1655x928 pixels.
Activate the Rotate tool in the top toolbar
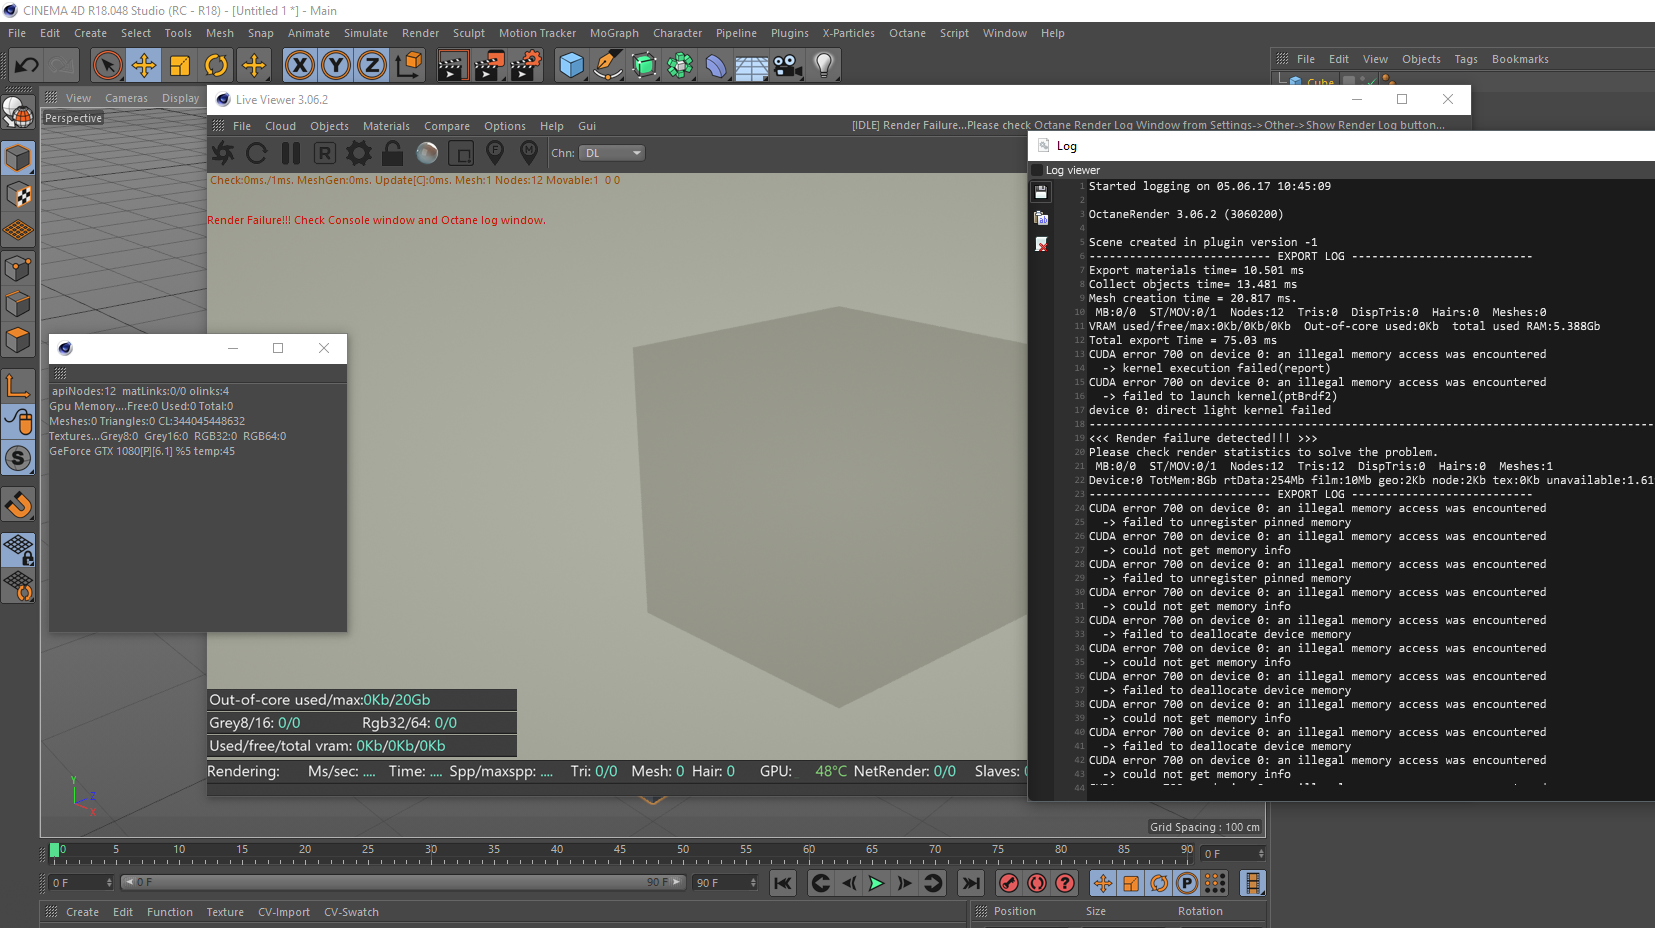point(216,66)
